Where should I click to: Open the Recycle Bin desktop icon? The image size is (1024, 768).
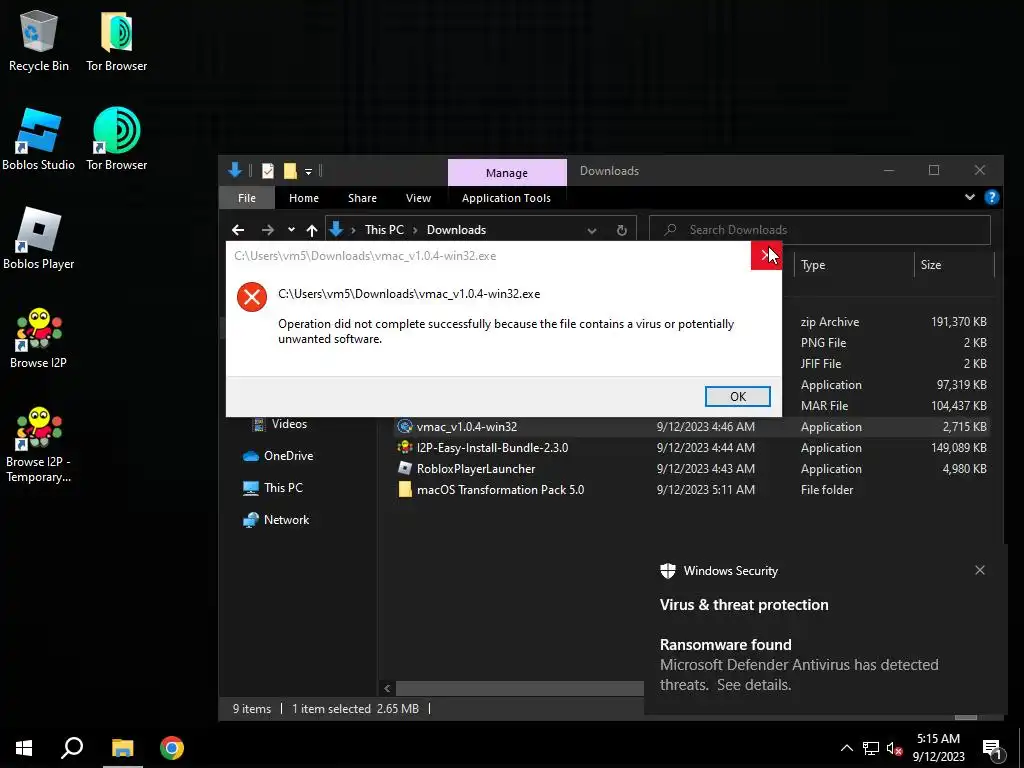click(x=39, y=40)
